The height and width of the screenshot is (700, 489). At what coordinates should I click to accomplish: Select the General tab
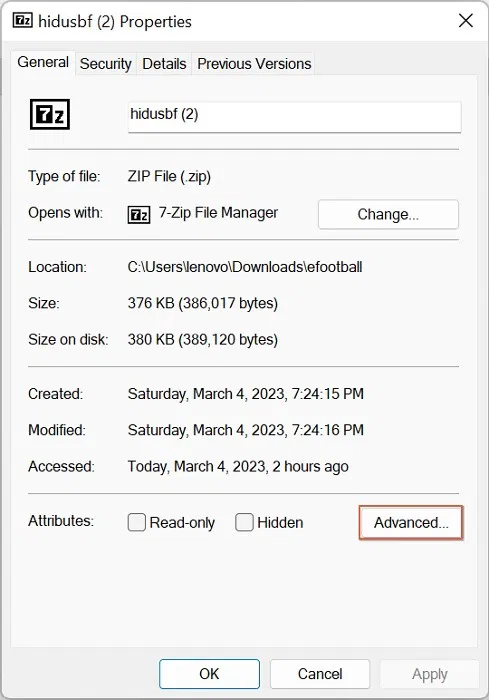(x=43, y=62)
